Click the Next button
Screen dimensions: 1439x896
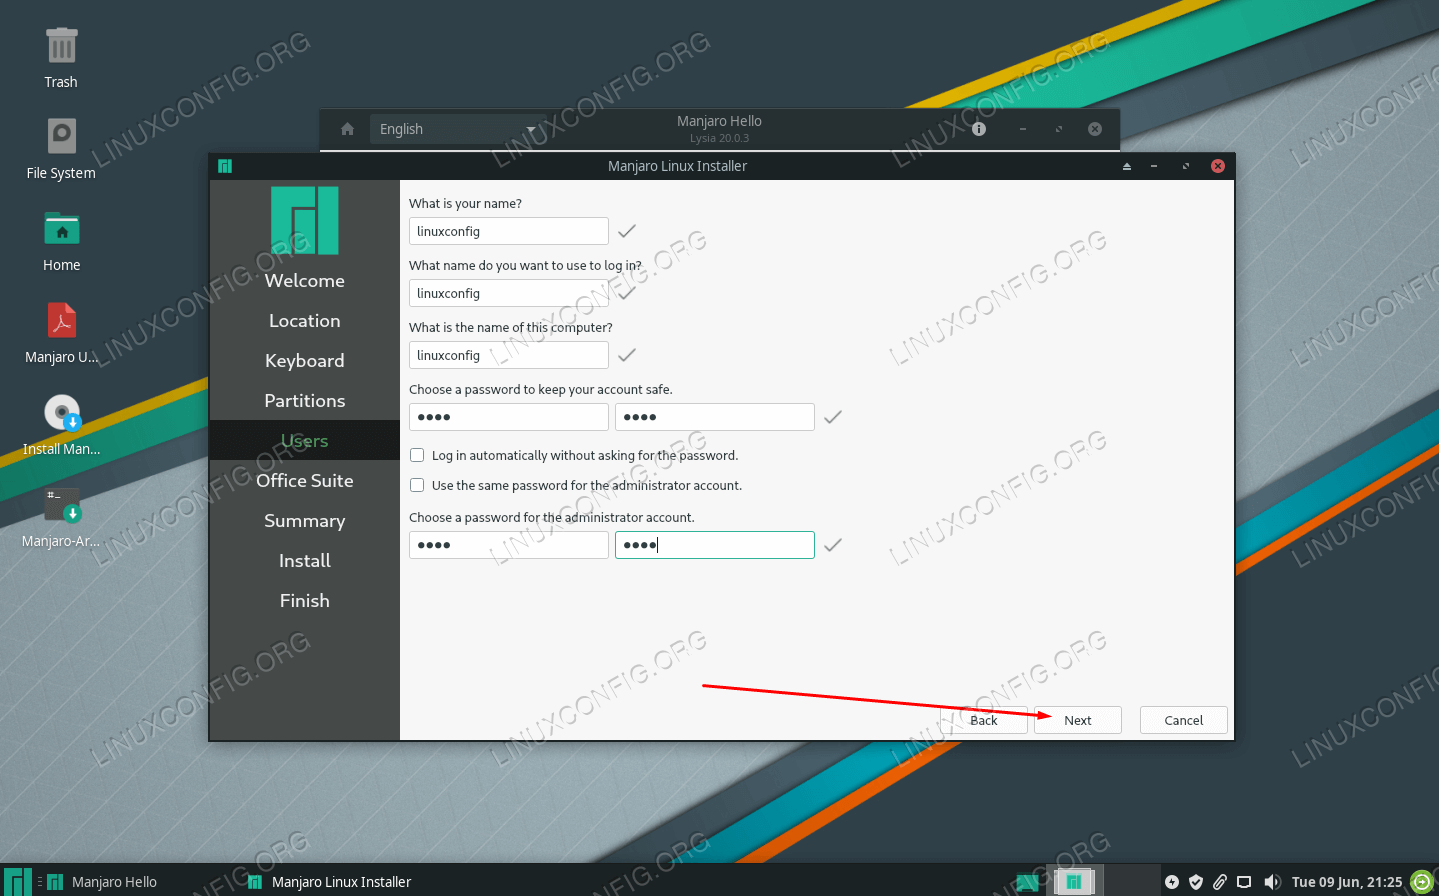(x=1078, y=720)
